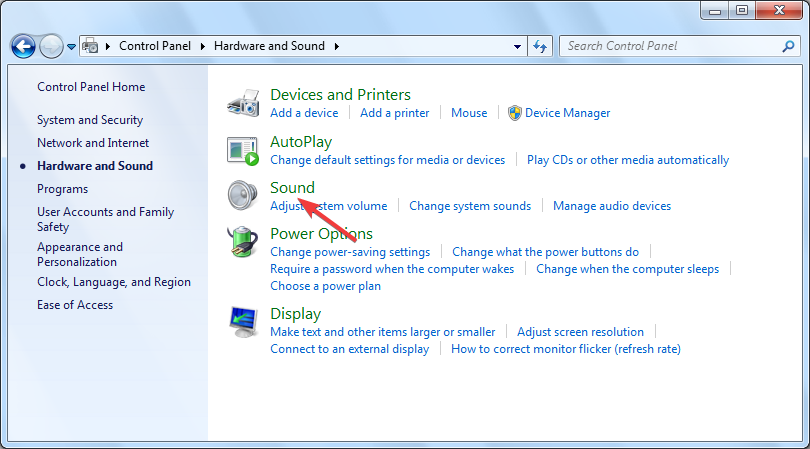Open Change system sounds link

[x=470, y=206]
